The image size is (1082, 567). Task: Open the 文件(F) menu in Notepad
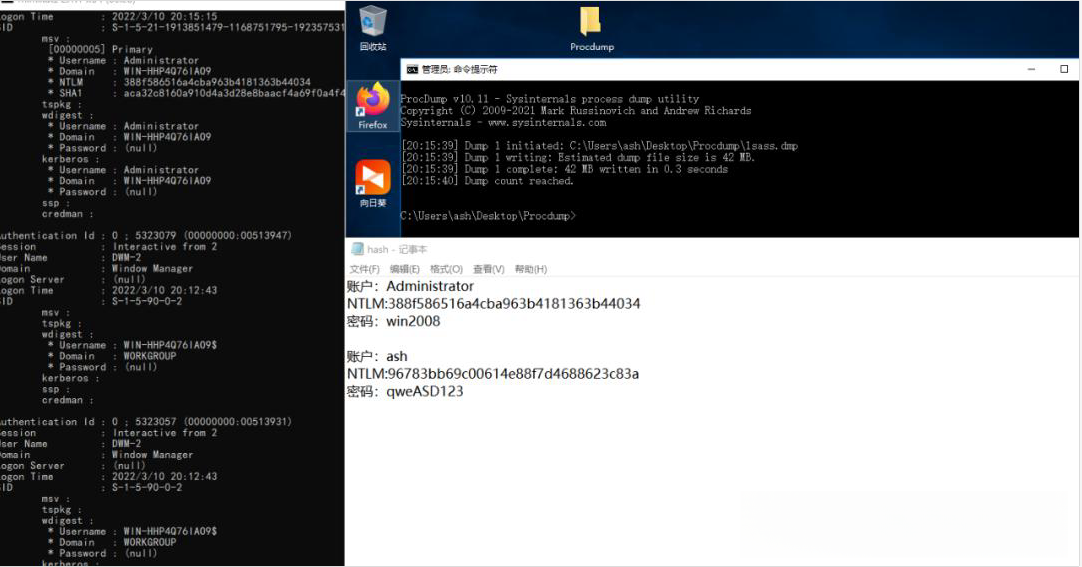364,269
